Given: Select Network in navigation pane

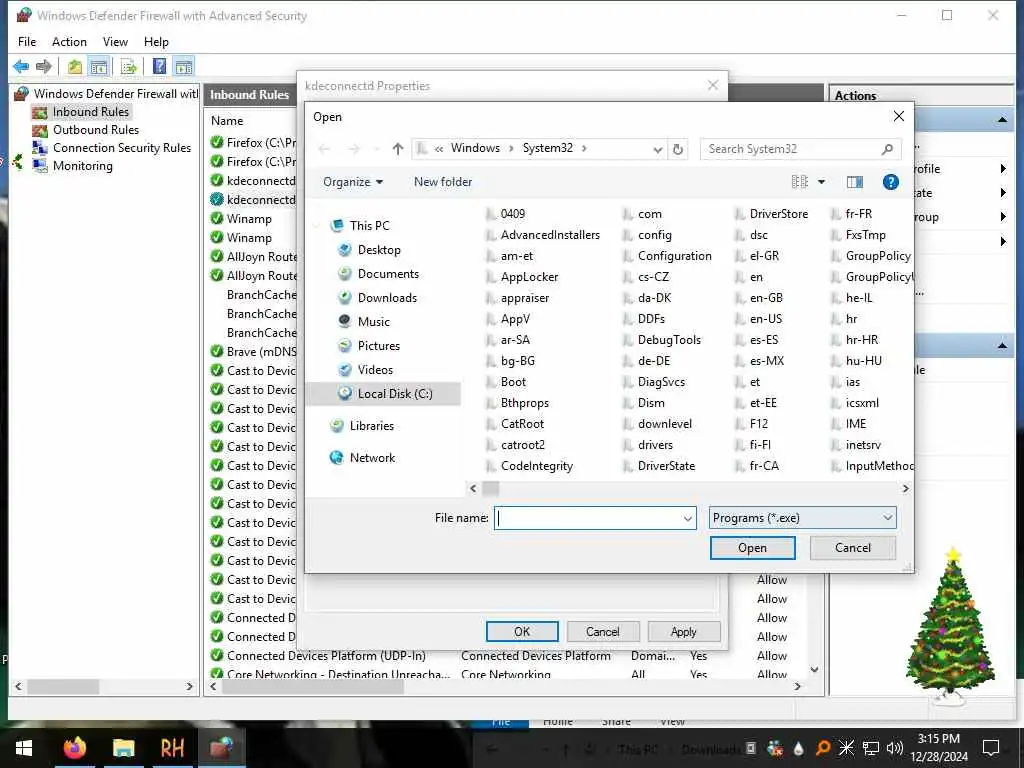Looking at the screenshot, I should [x=372, y=458].
